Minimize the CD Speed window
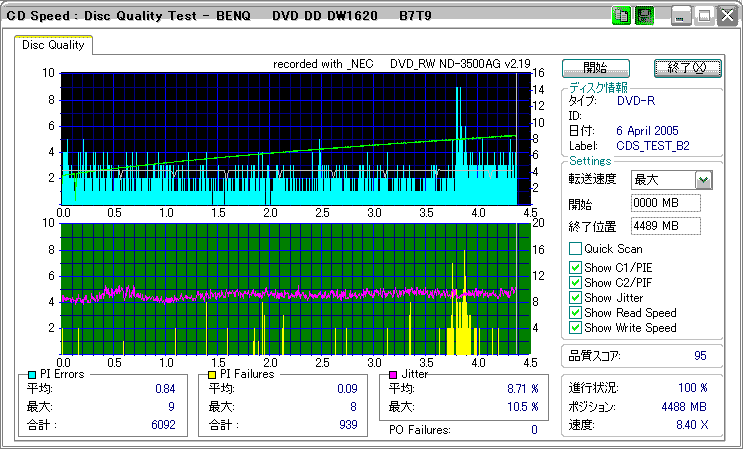743x449 pixels. point(681,17)
